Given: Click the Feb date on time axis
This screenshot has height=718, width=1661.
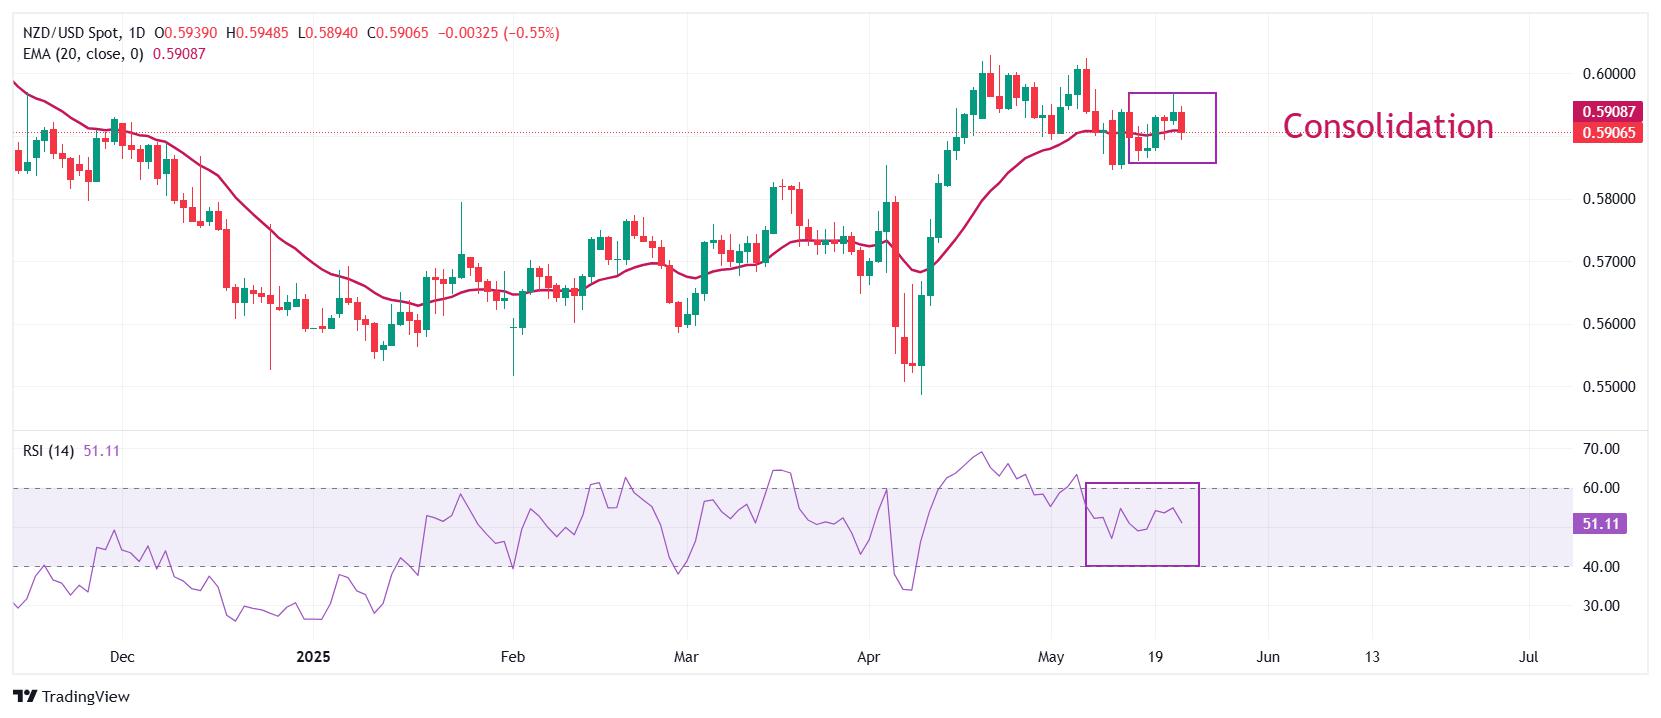Looking at the screenshot, I should [x=512, y=657].
